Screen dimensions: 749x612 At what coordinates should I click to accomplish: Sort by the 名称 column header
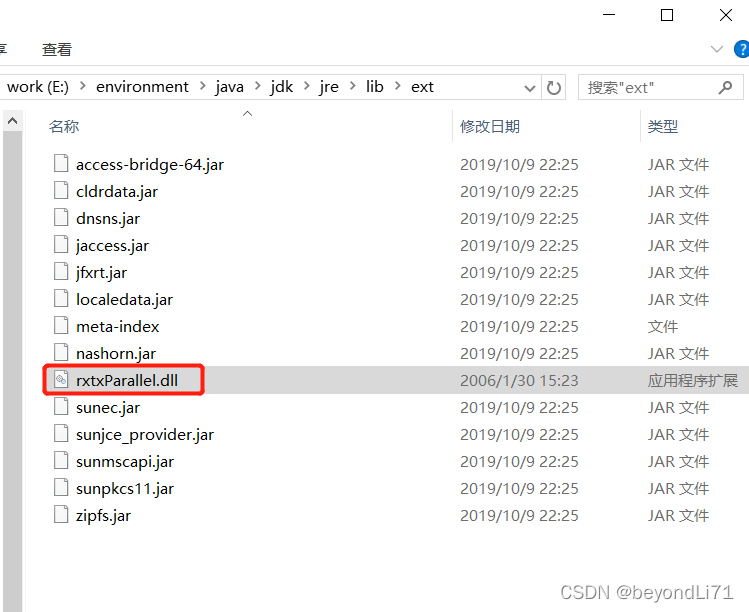[x=64, y=126]
